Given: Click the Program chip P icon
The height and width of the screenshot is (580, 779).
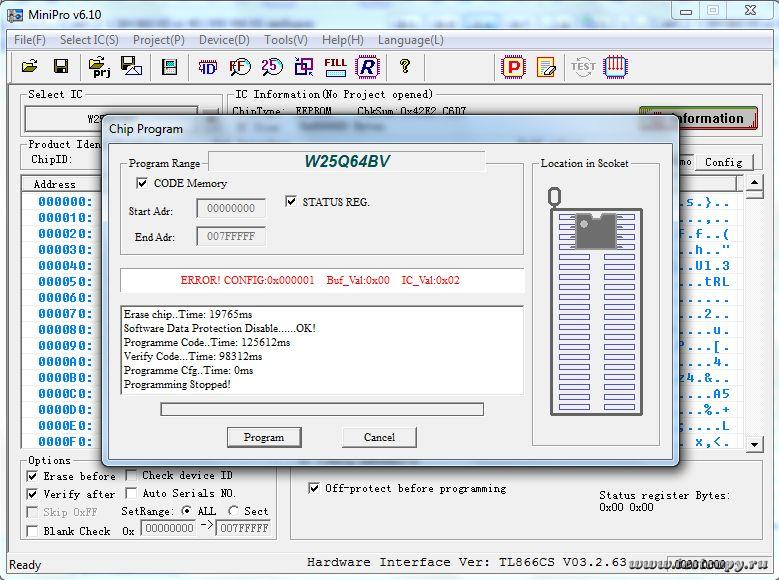Looking at the screenshot, I should 513,67.
